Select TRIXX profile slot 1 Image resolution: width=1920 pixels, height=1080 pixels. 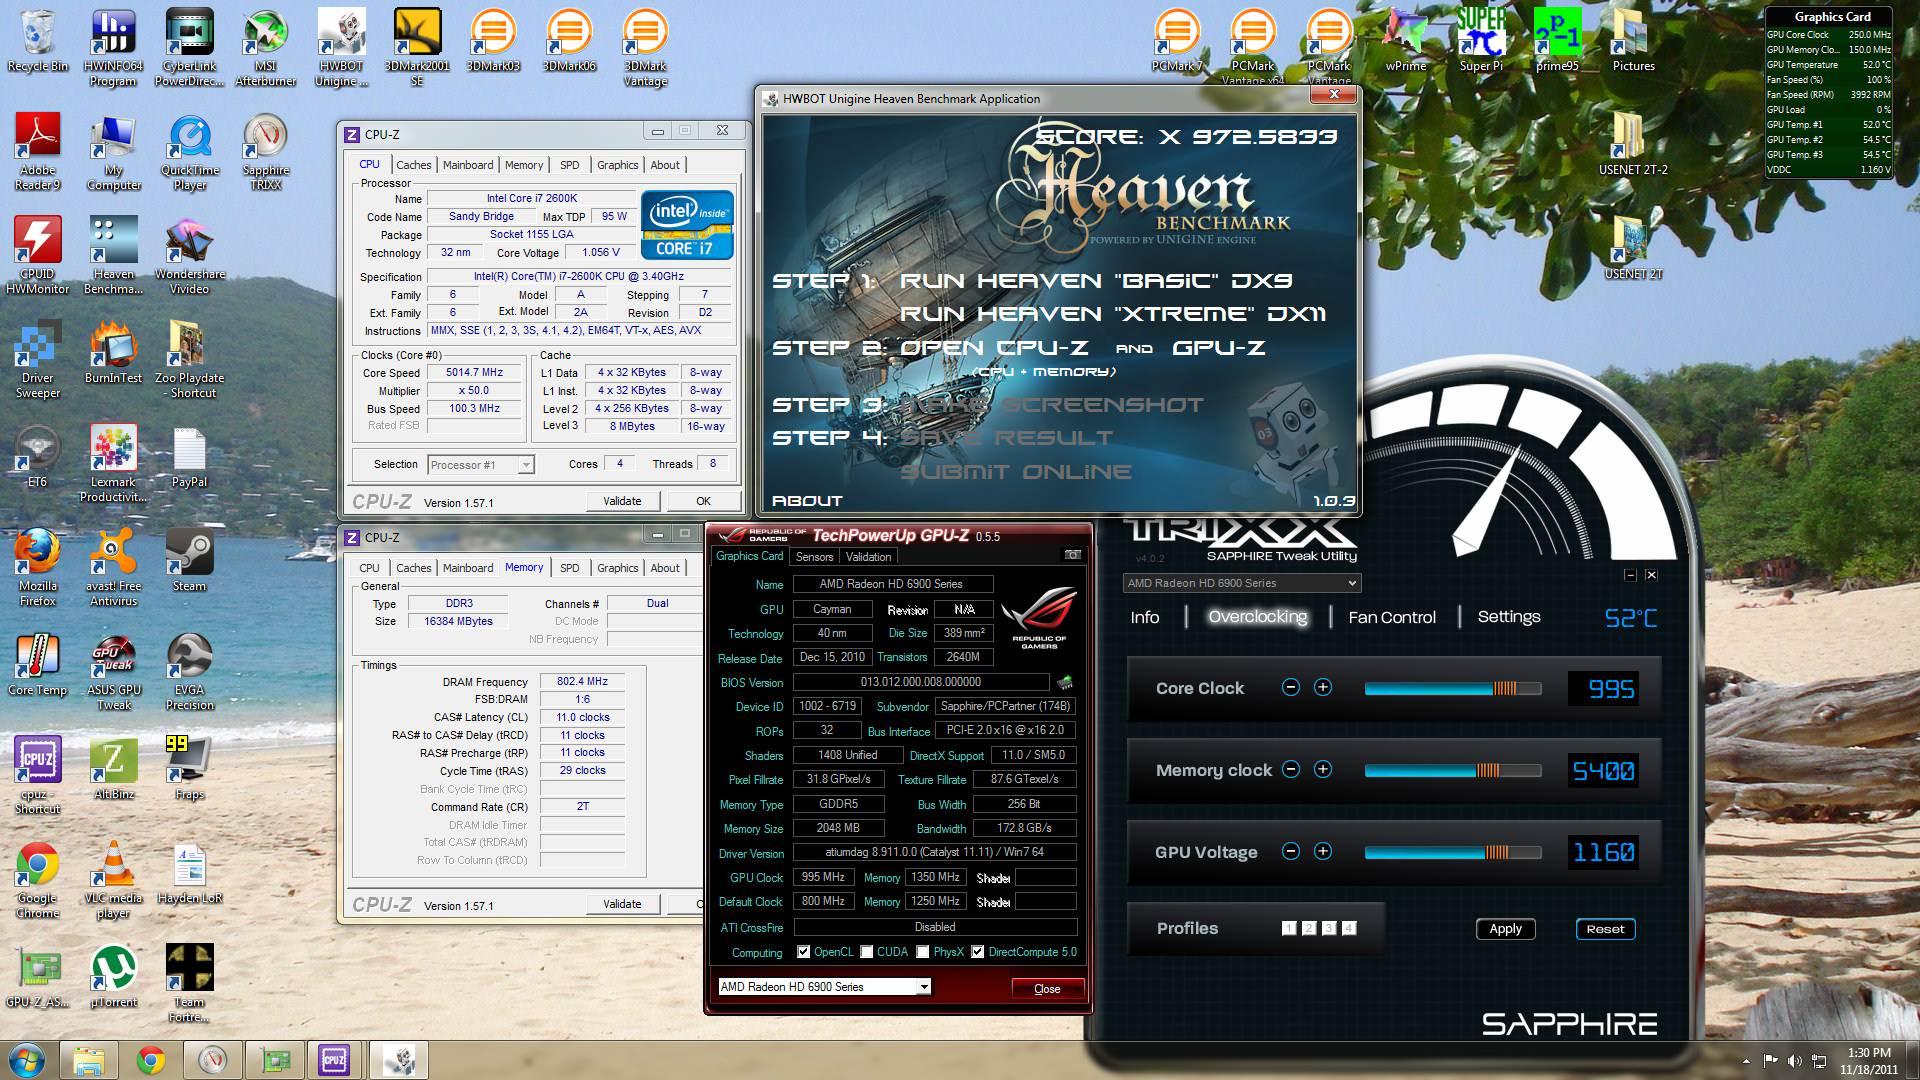1289,928
